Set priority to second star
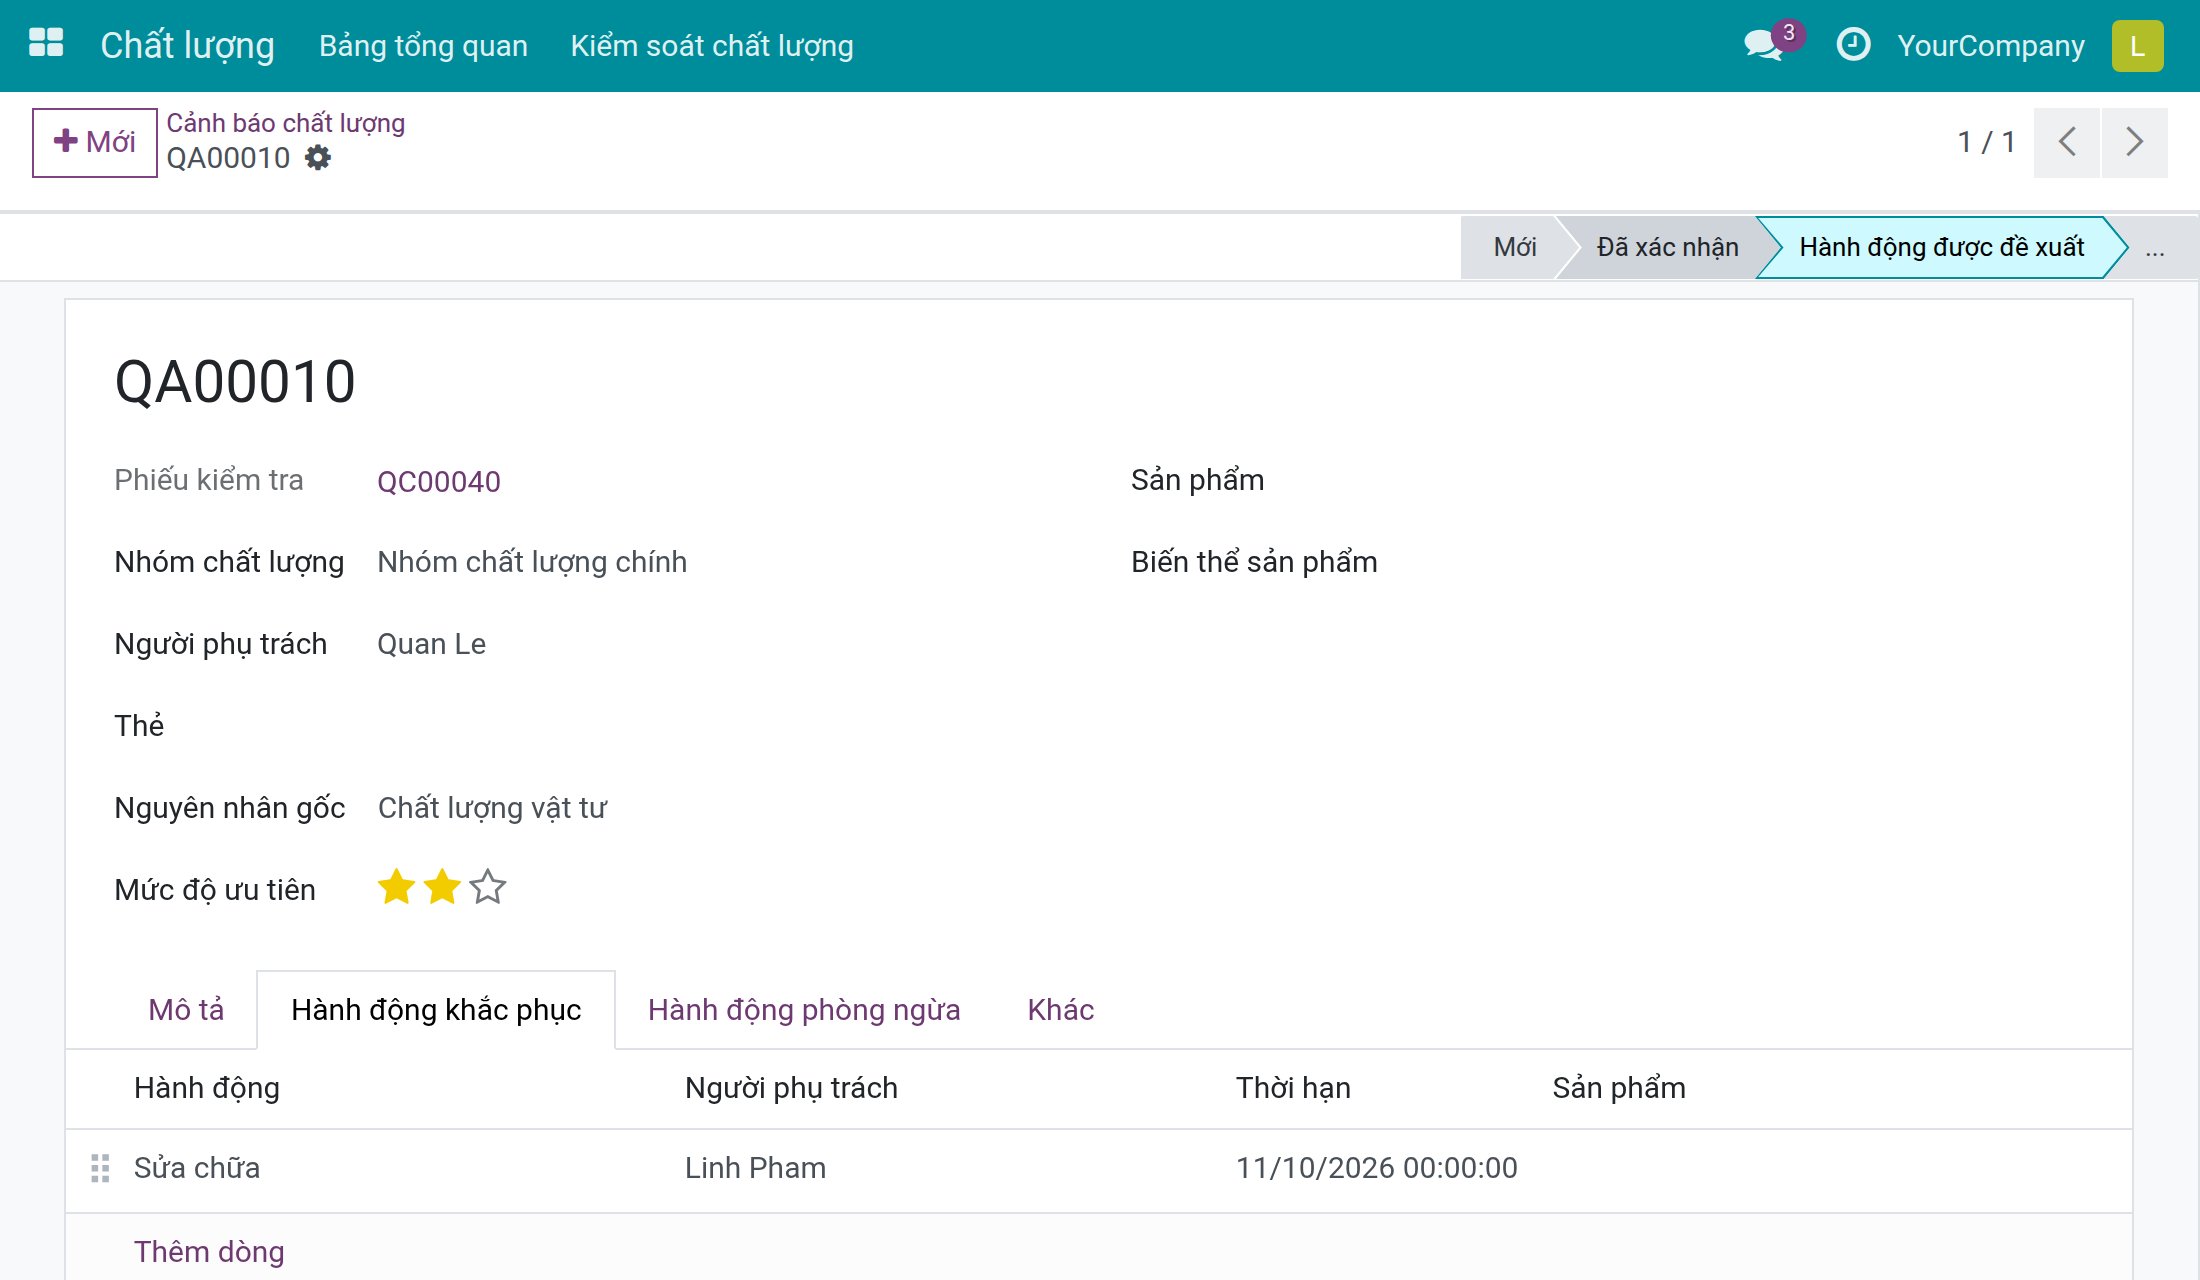Viewport: 2200px width, 1280px height. point(441,887)
